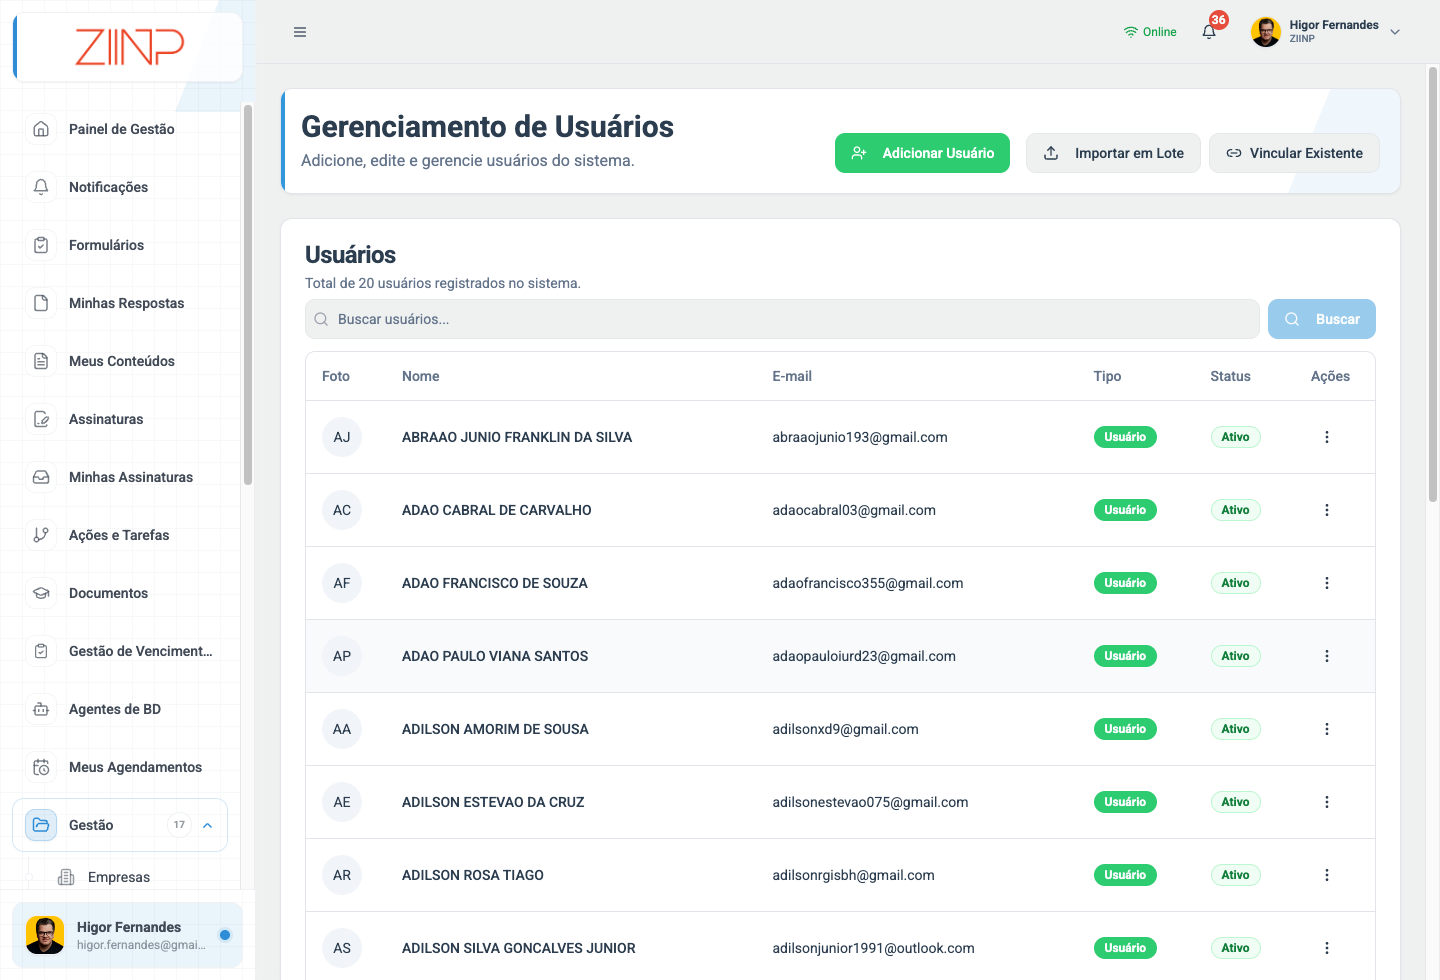This screenshot has height=980, width=1440.
Task: Click the Buscar search button
Action: 1322,319
